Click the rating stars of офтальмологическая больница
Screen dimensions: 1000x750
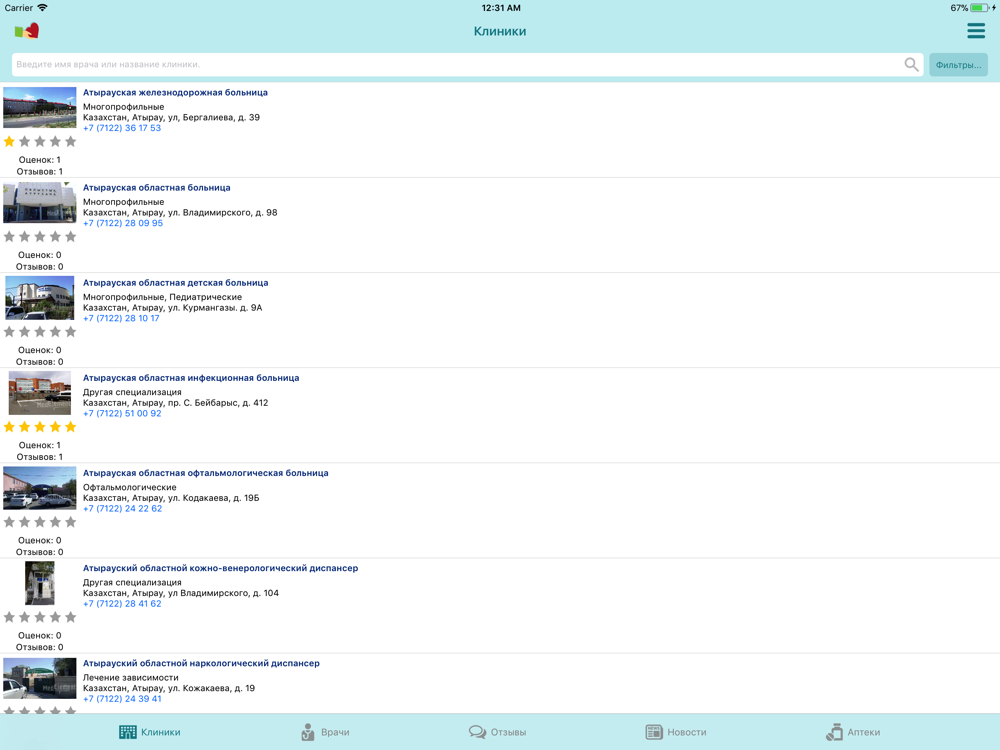[40, 522]
